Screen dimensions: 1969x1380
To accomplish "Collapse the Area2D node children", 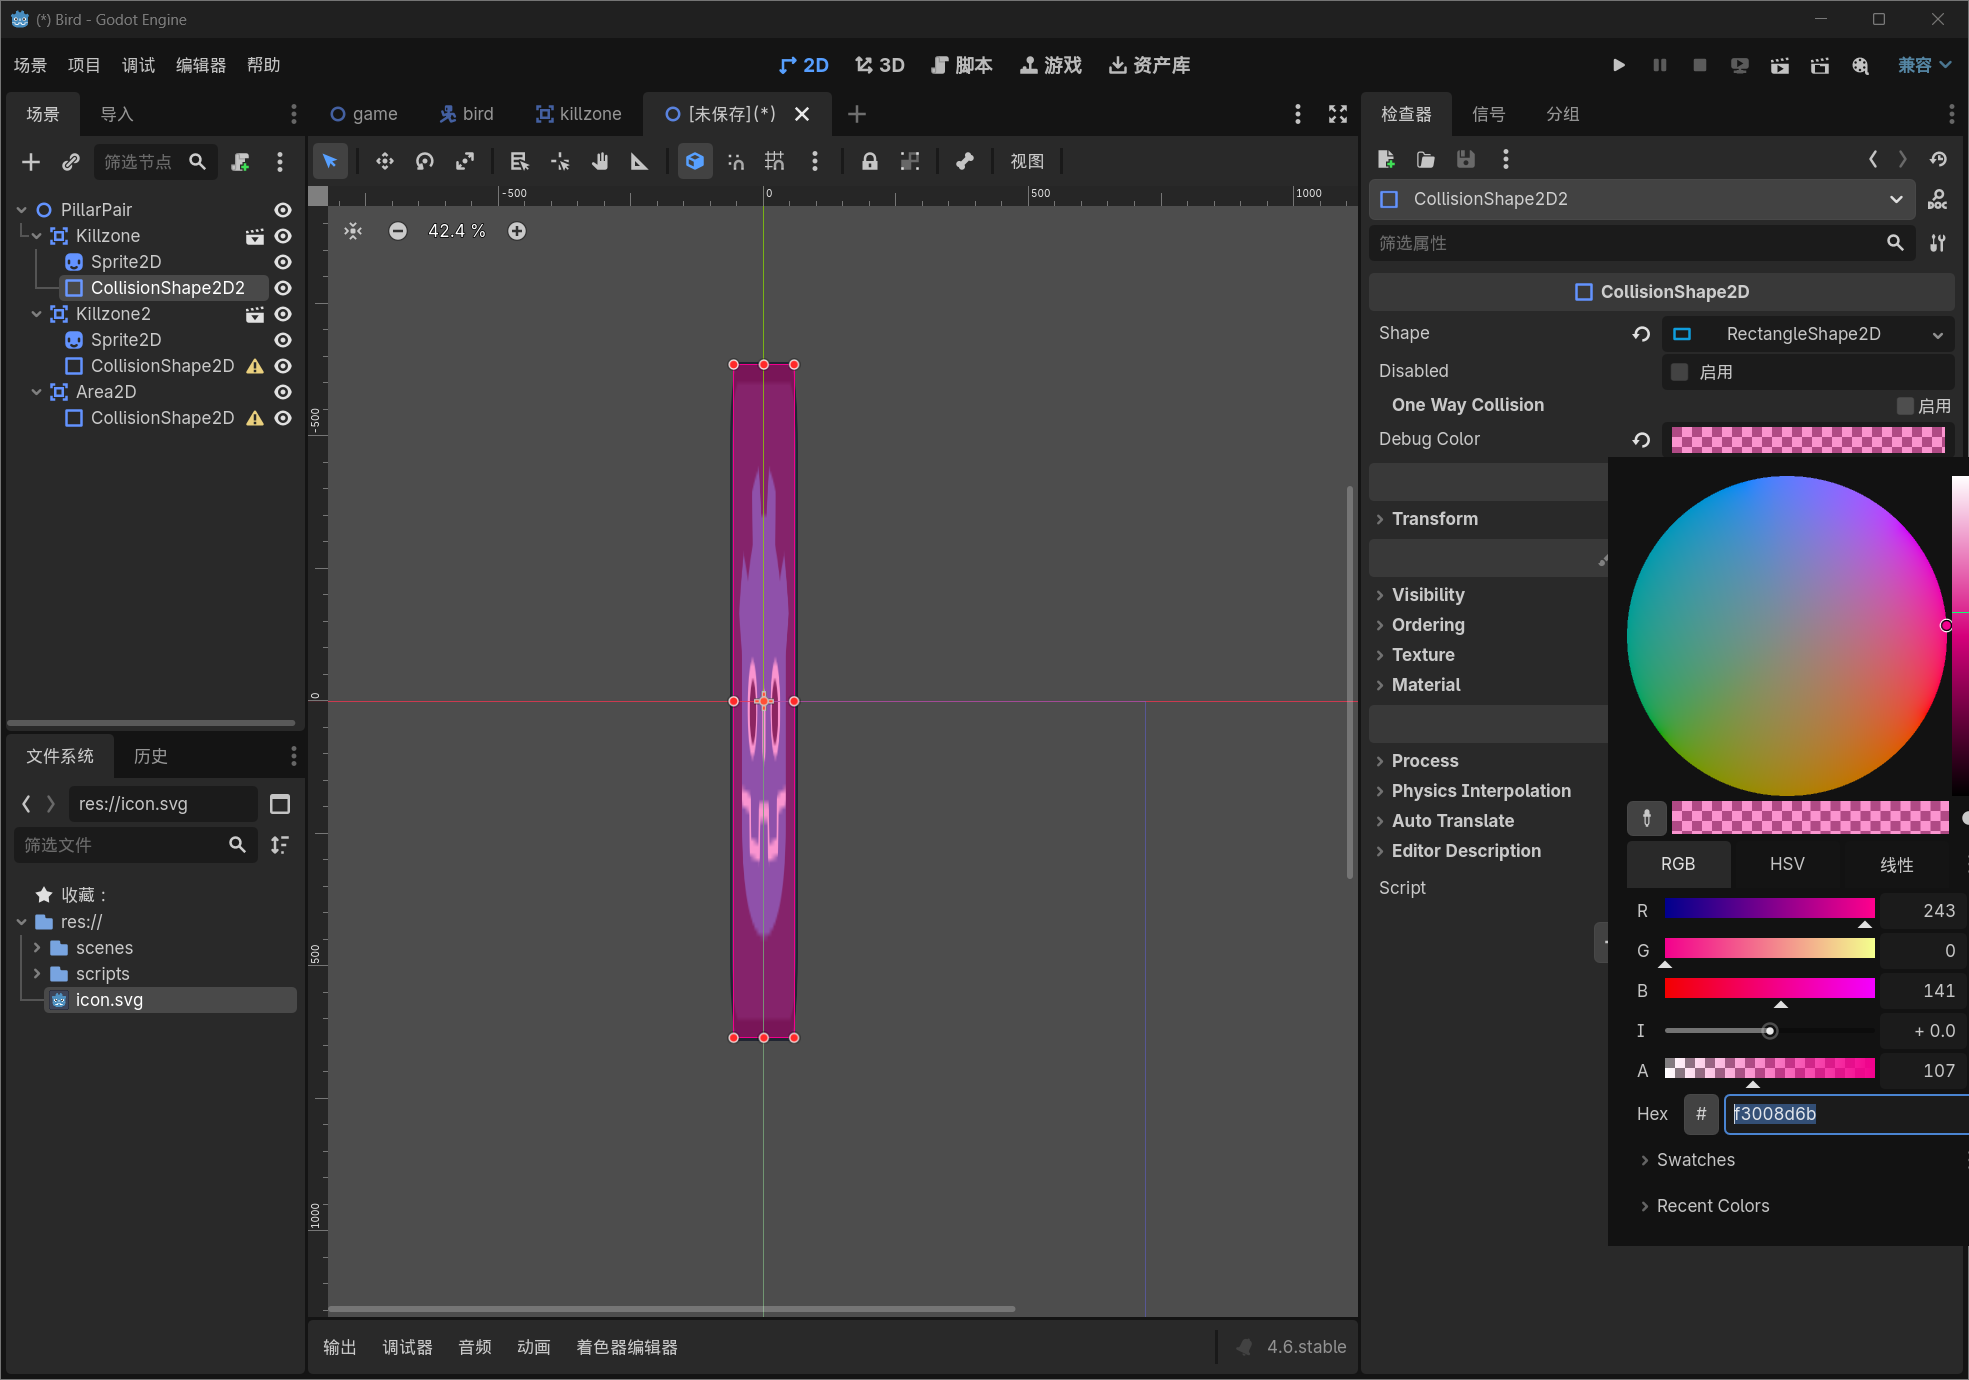I will pyautogui.click(x=37, y=392).
